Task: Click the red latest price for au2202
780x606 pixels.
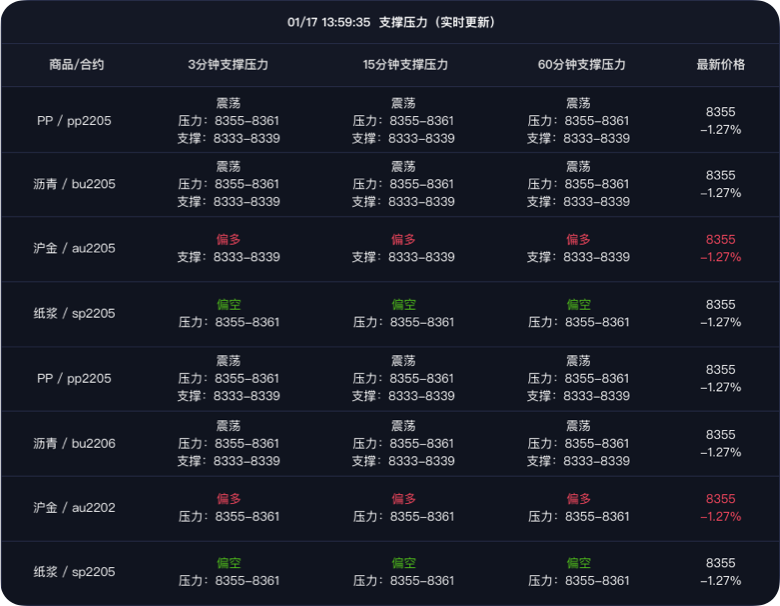Action: (x=720, y=499)
